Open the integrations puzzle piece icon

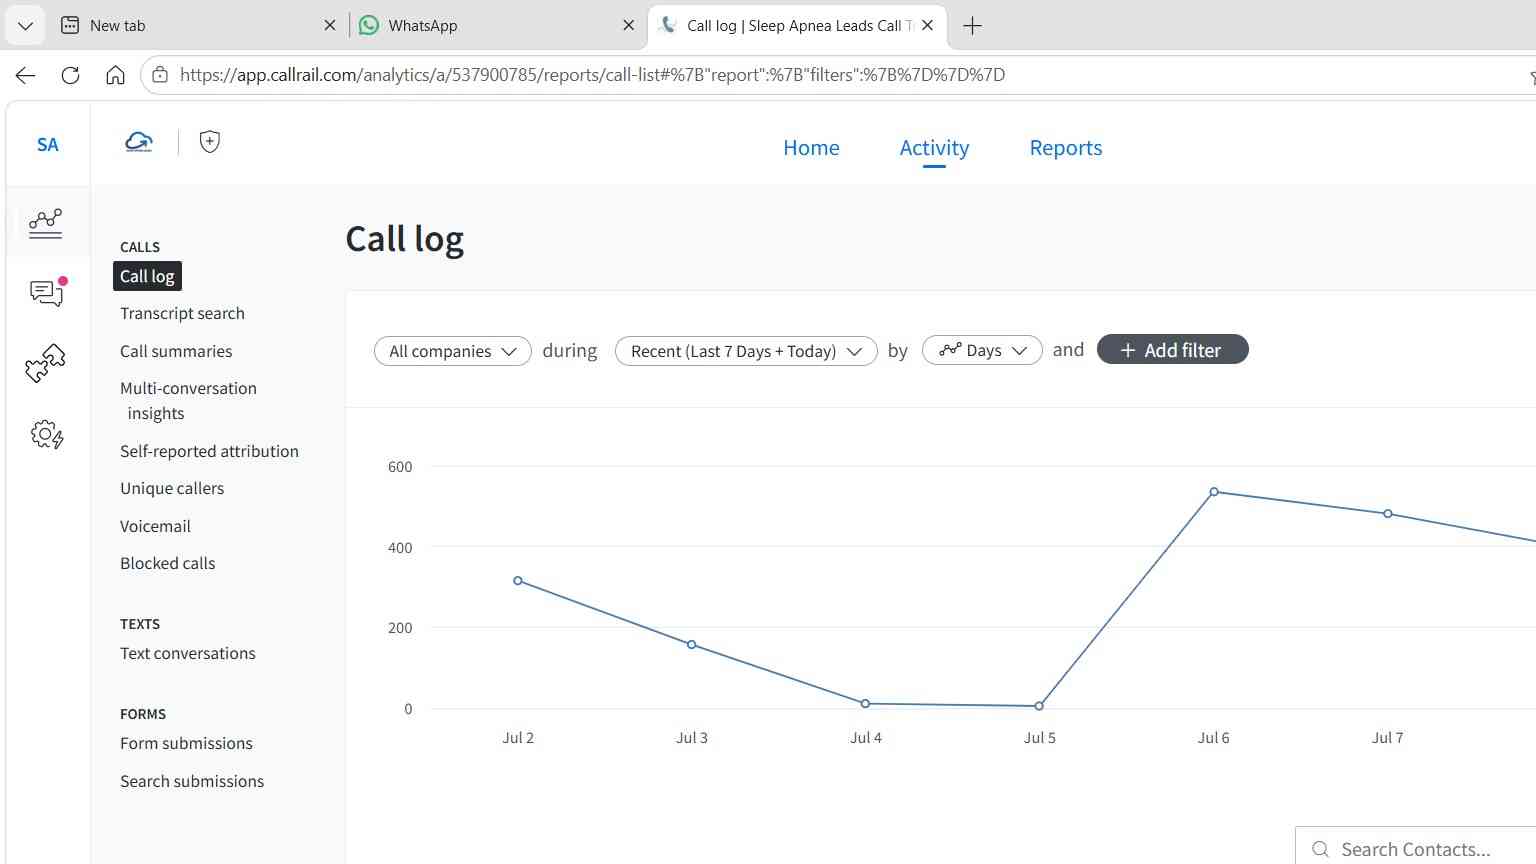[x=46, y=363]
